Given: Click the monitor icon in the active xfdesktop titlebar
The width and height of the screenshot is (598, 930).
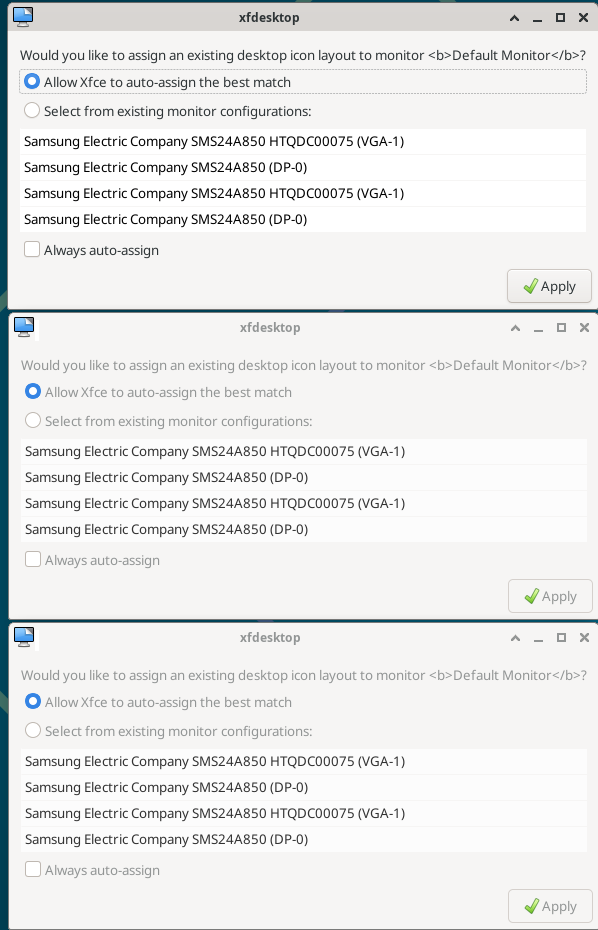Looking at the screenshot, I should pyautogui.click(x=23, y=17).
